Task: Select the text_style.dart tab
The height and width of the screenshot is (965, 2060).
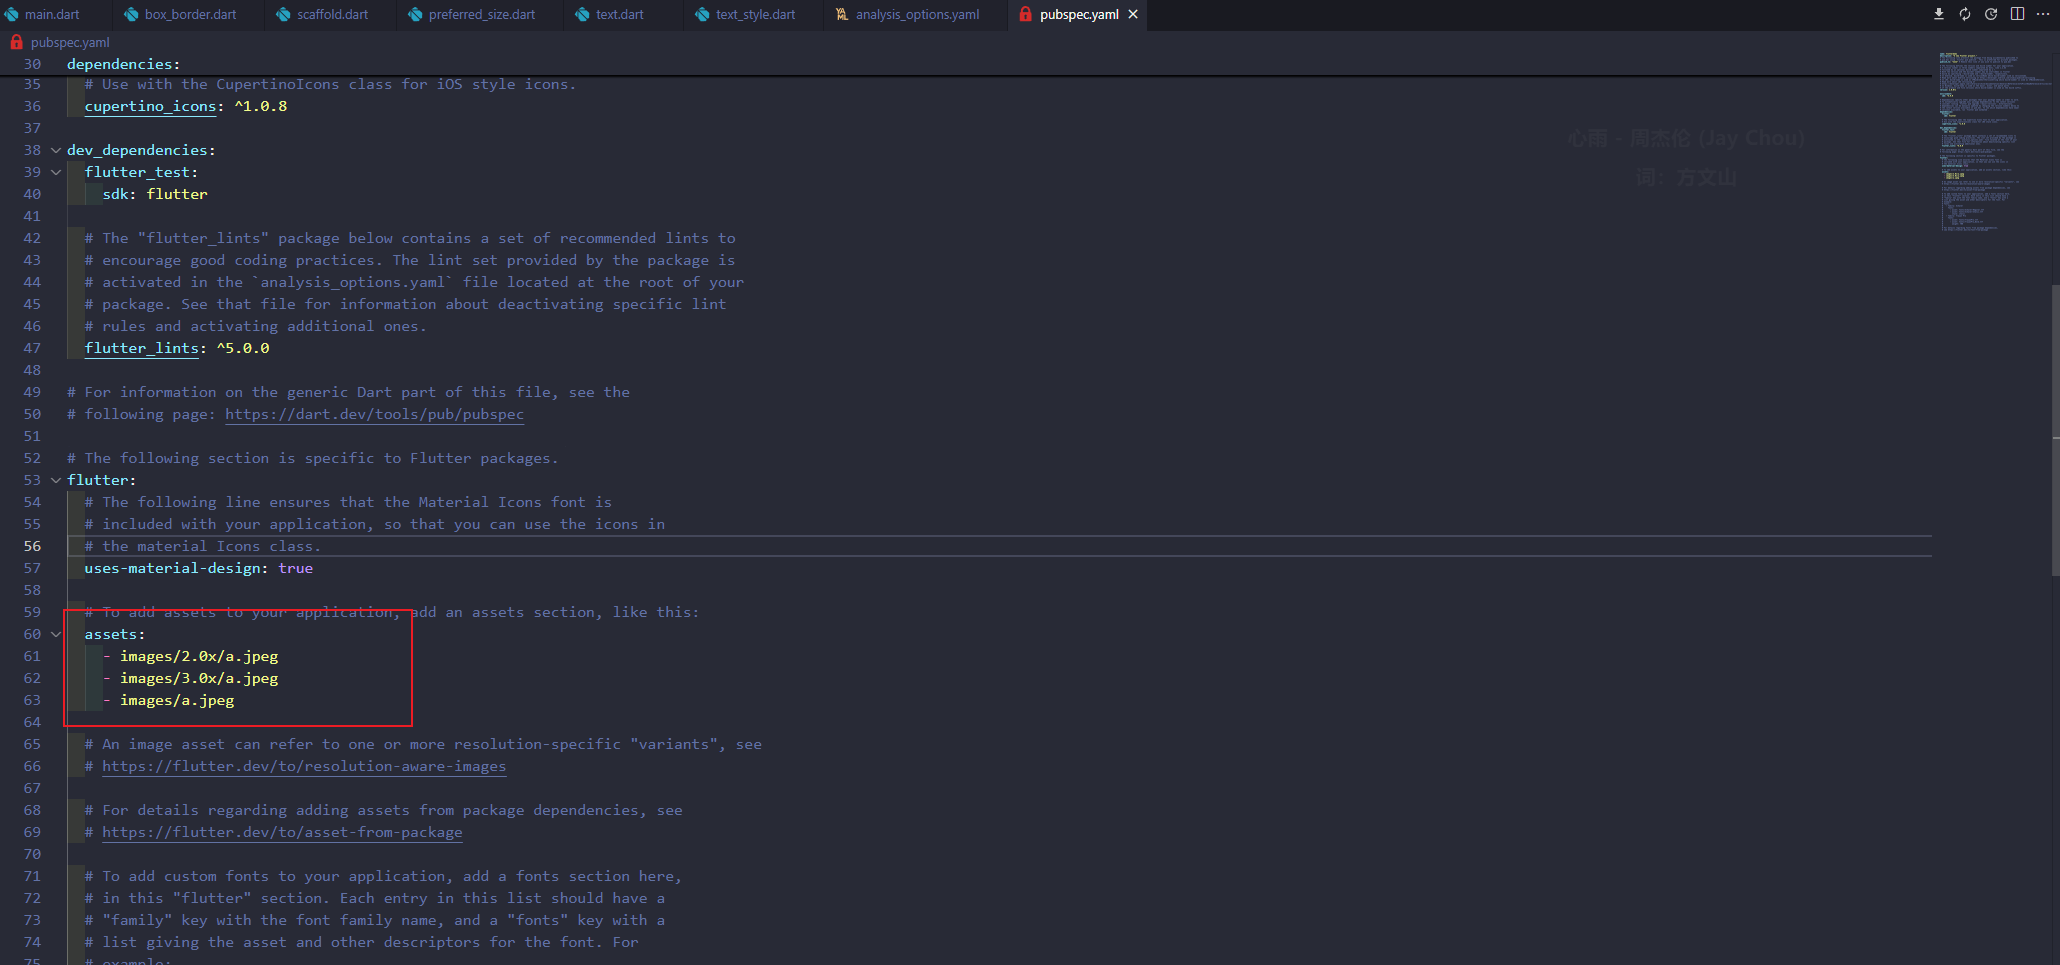Action: tap(755, 14)
